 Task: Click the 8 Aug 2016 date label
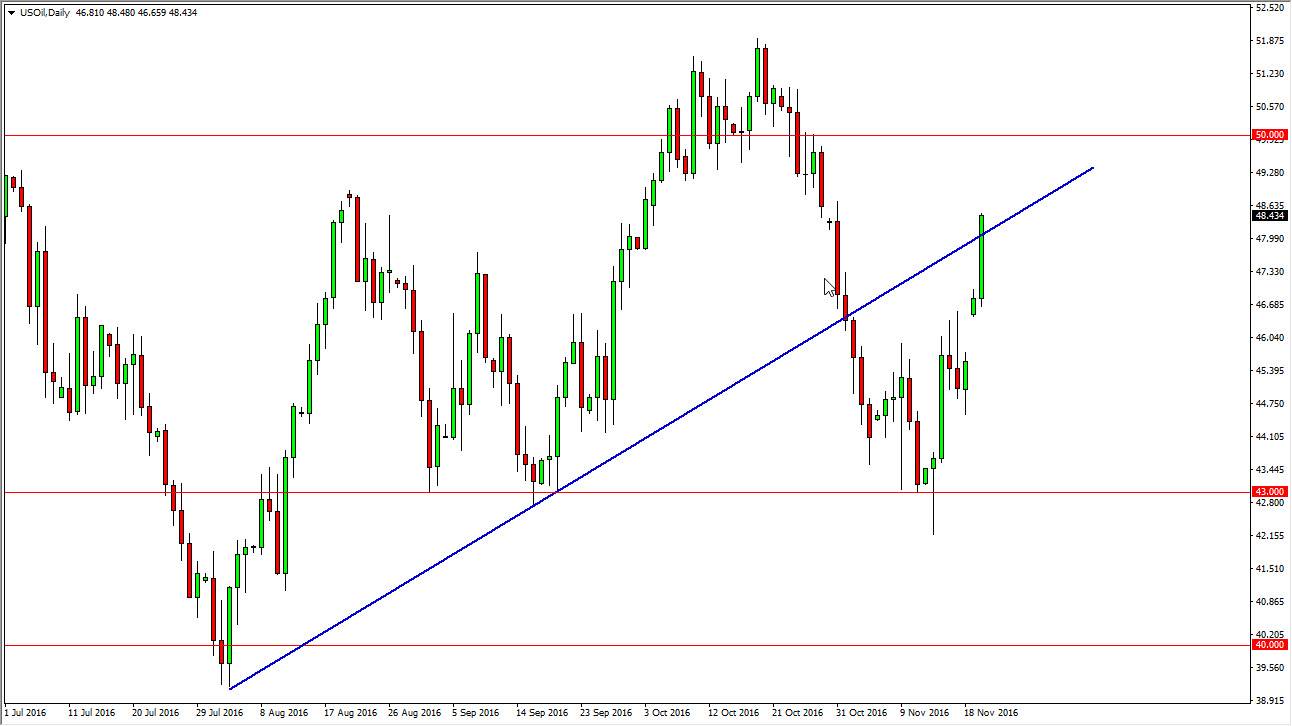tap(285, 713)
